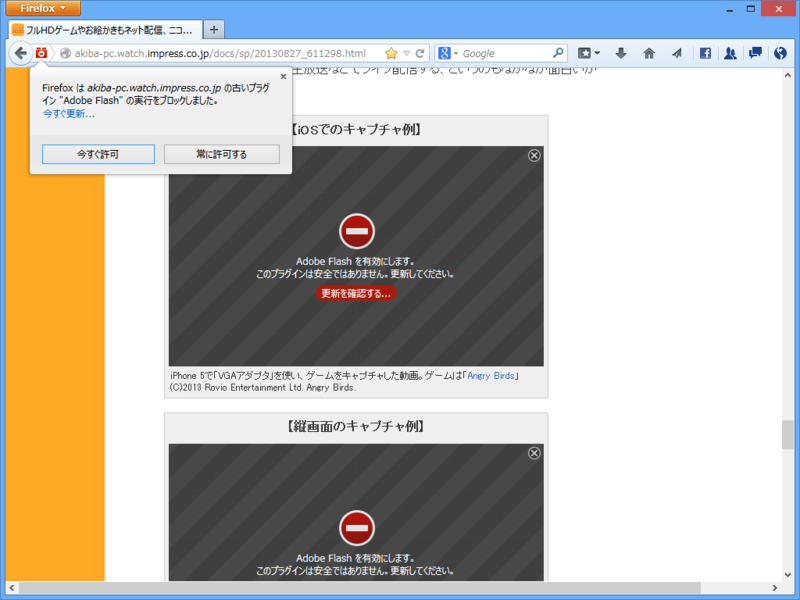Maximize the Firefox window

click(751, 9)
